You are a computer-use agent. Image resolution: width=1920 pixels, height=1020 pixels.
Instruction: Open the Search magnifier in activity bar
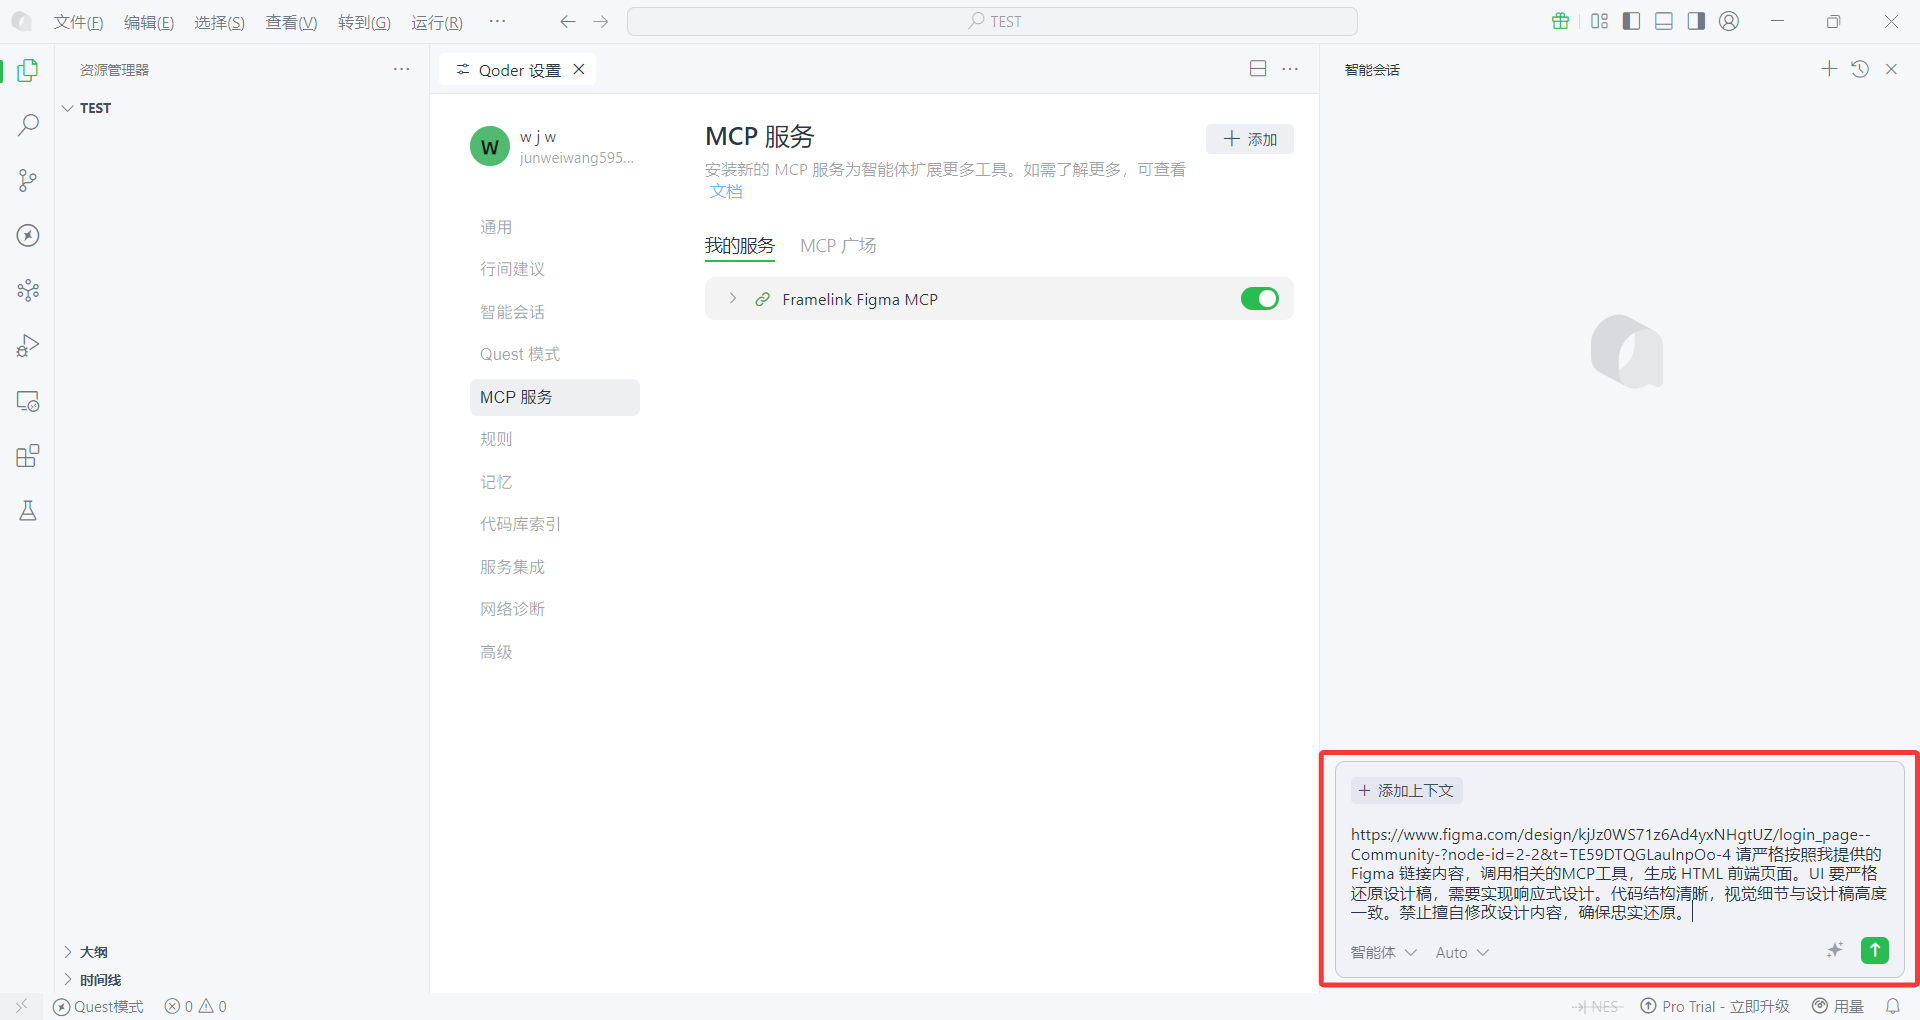(x=28, y=125)
